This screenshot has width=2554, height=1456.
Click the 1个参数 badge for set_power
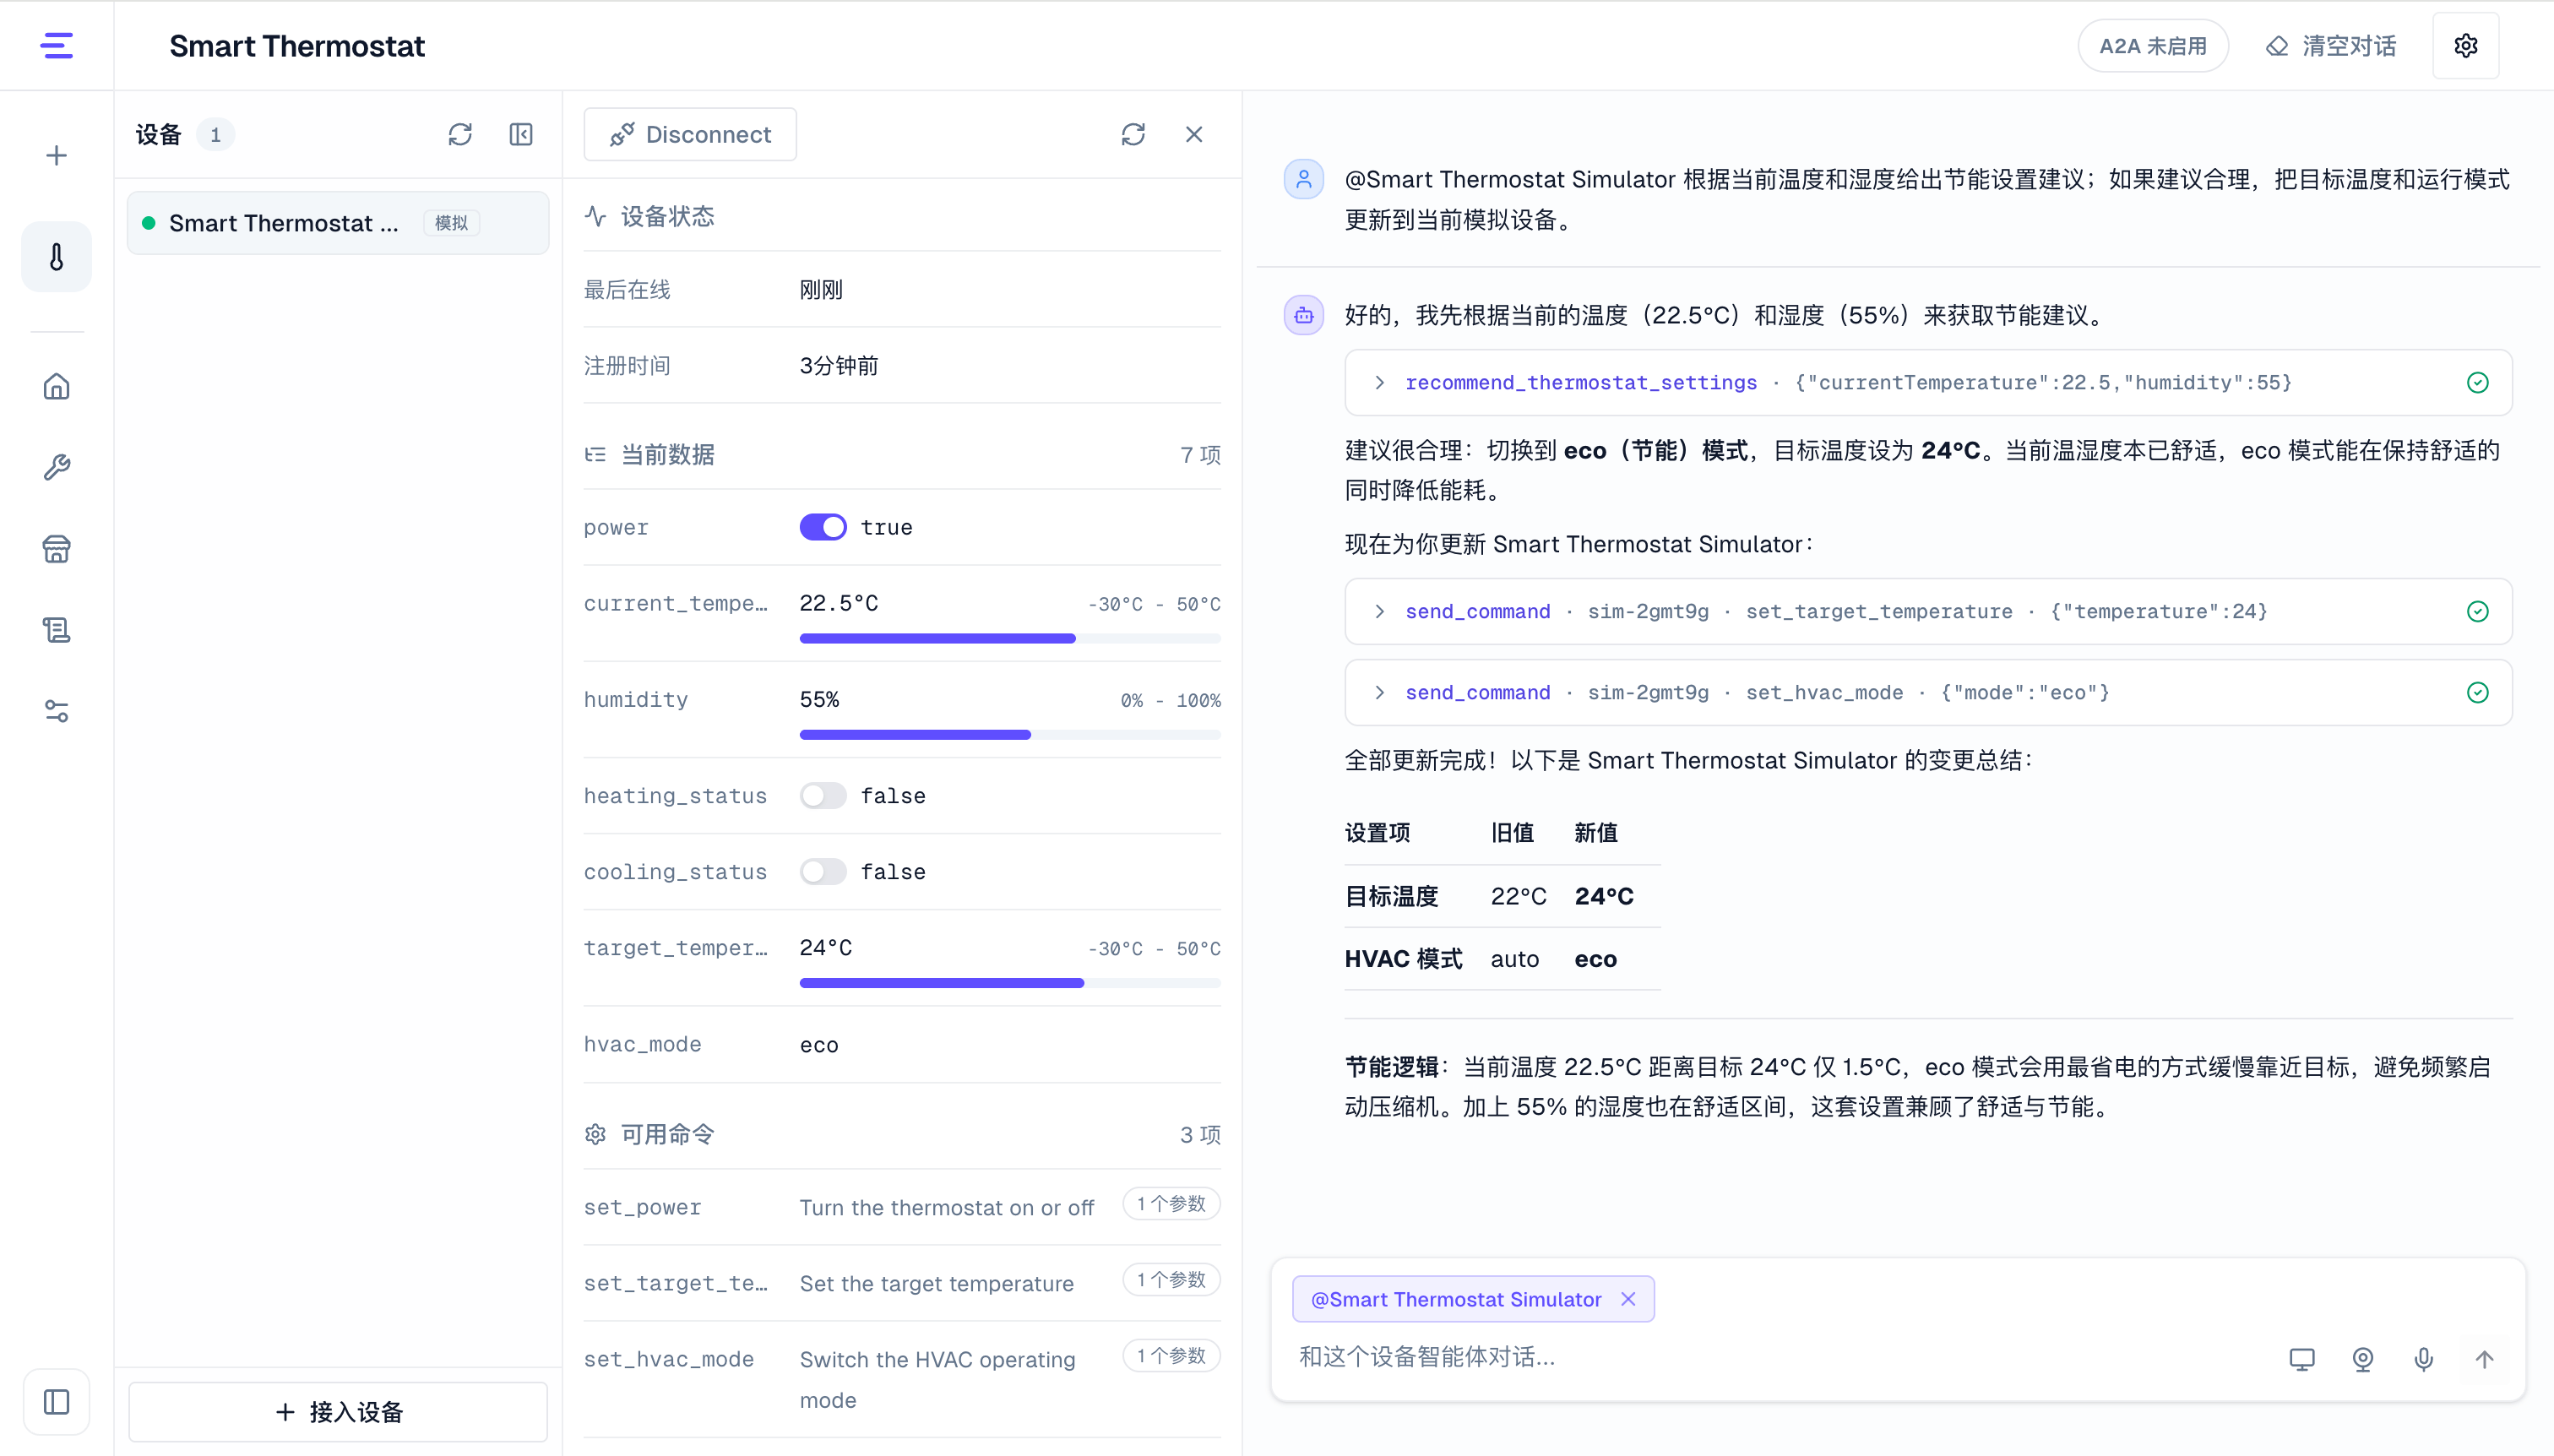1171,1203
